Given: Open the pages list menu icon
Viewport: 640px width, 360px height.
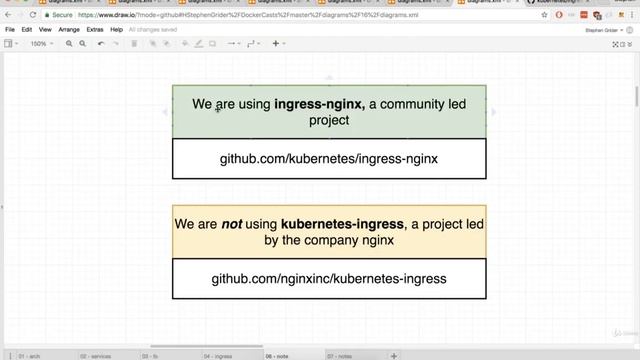Looking at the screenshot, I should (x=10, y=356).
